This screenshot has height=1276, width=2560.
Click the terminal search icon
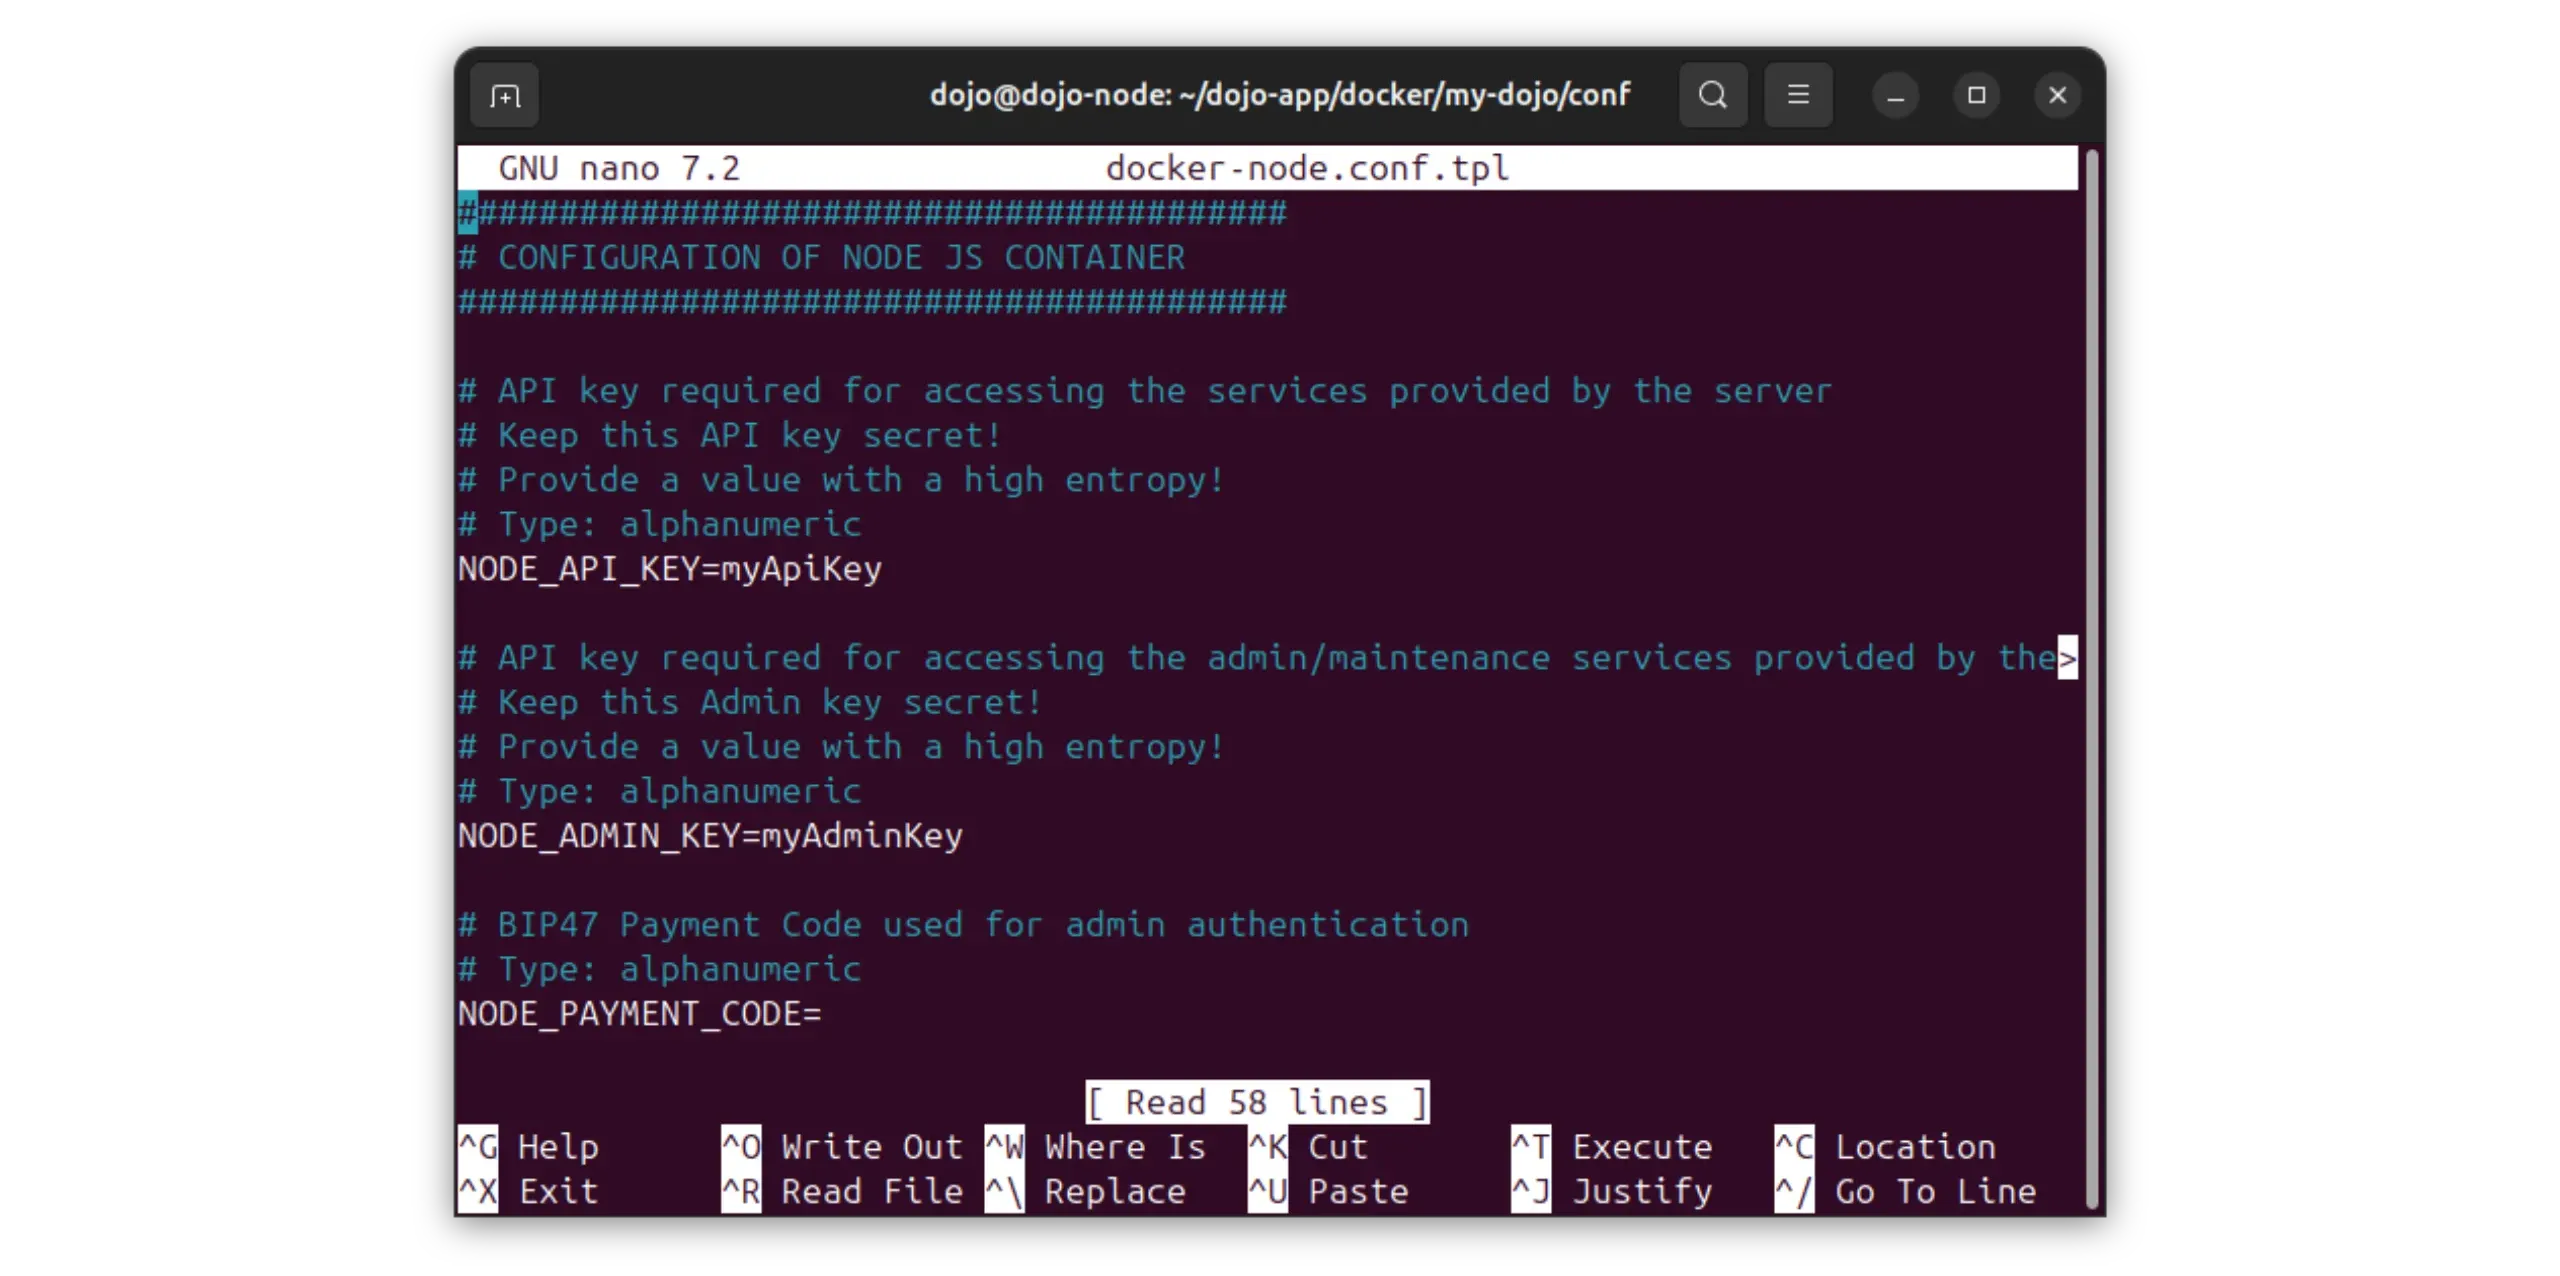(1712, 96)
